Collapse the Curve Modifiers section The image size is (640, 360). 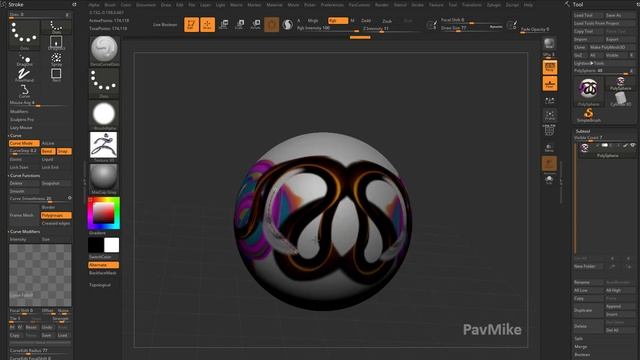(x=24, y=231)
